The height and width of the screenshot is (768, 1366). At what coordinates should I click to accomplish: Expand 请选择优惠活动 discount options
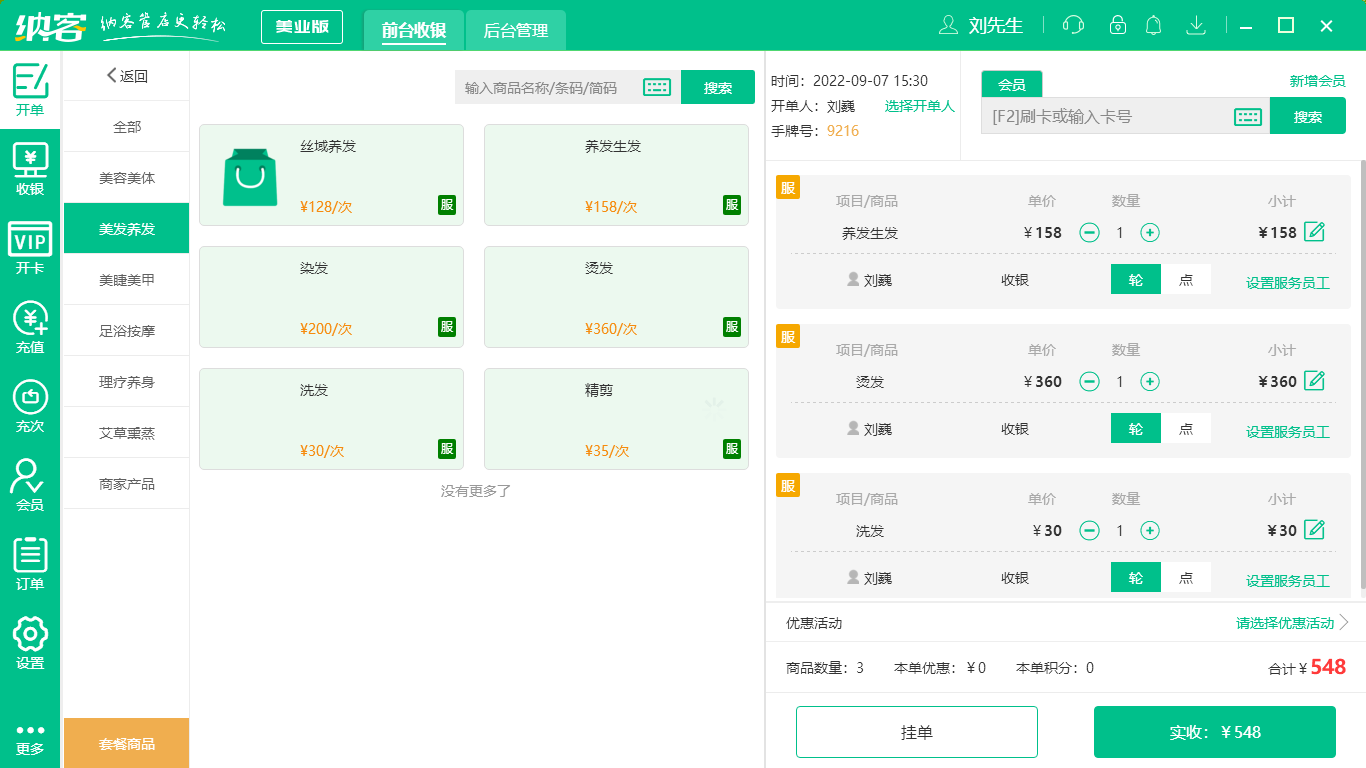click(1284, 622)
